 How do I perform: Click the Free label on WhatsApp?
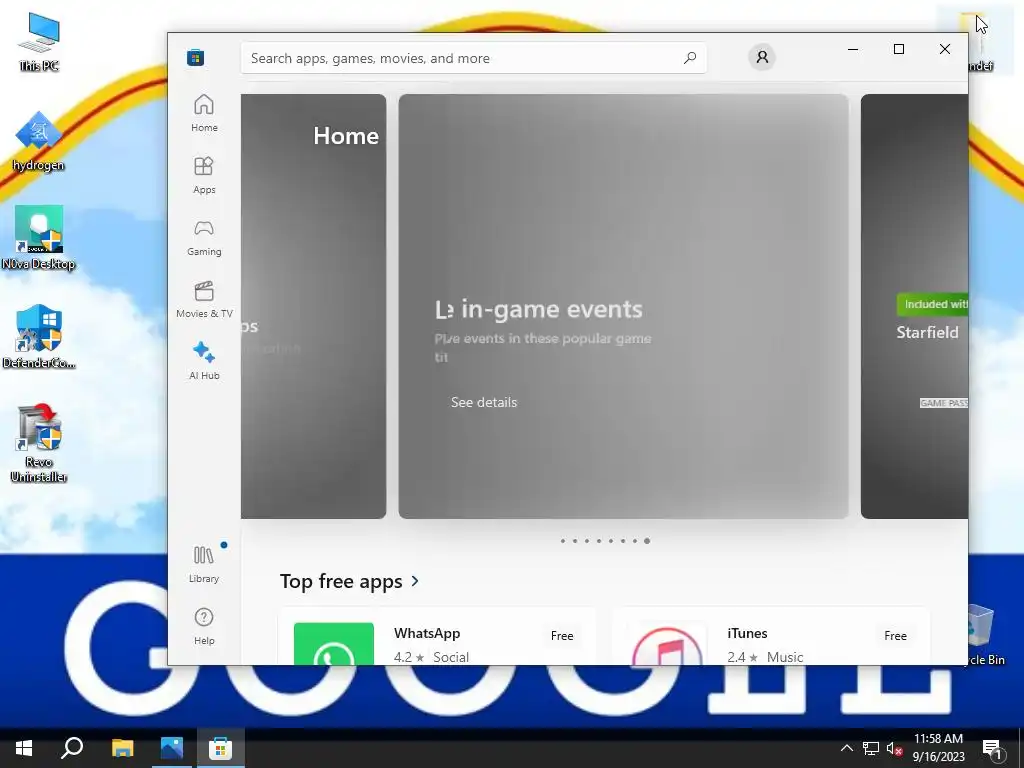562,635
